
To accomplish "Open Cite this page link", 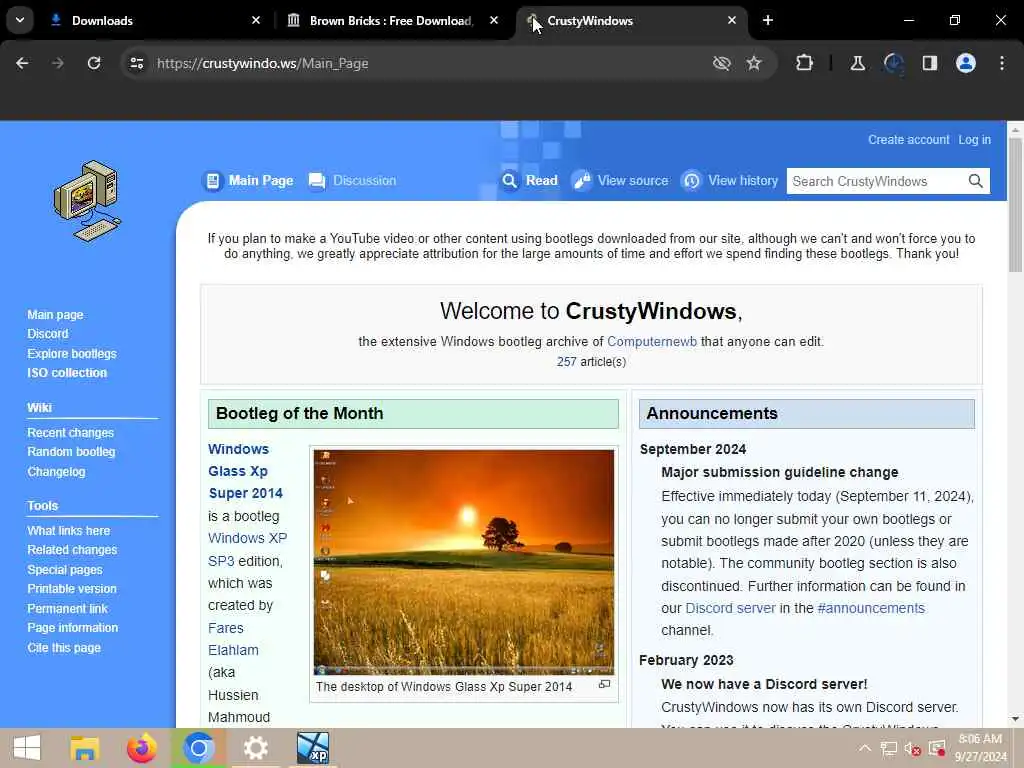I will click(x=64, y=648).
